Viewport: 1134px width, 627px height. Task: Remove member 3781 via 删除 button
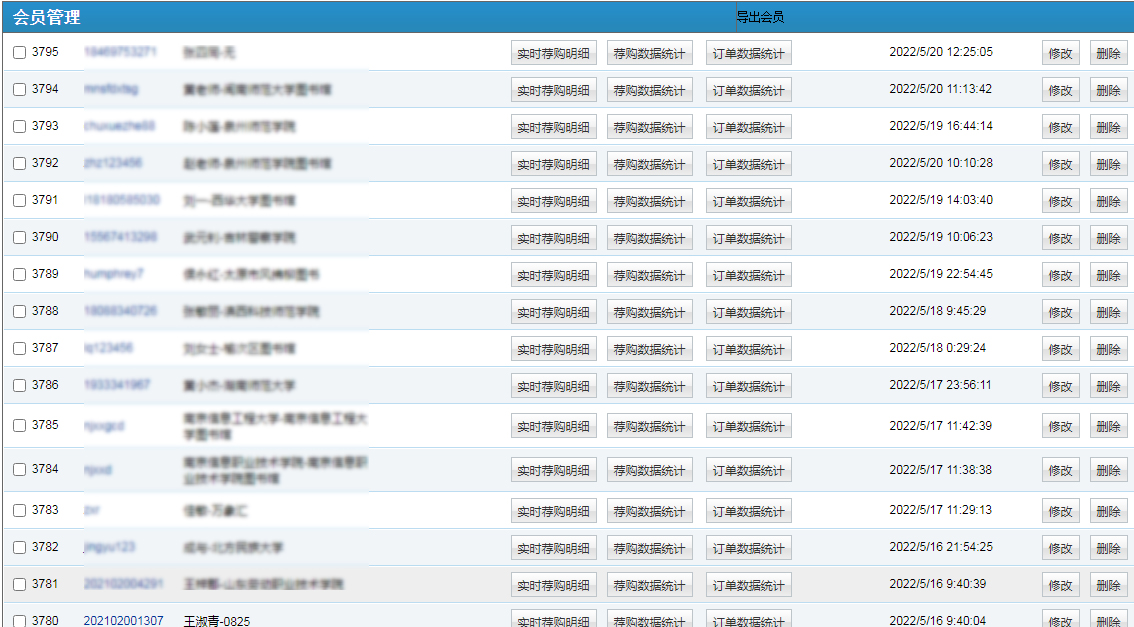[x=1108, y=585]
